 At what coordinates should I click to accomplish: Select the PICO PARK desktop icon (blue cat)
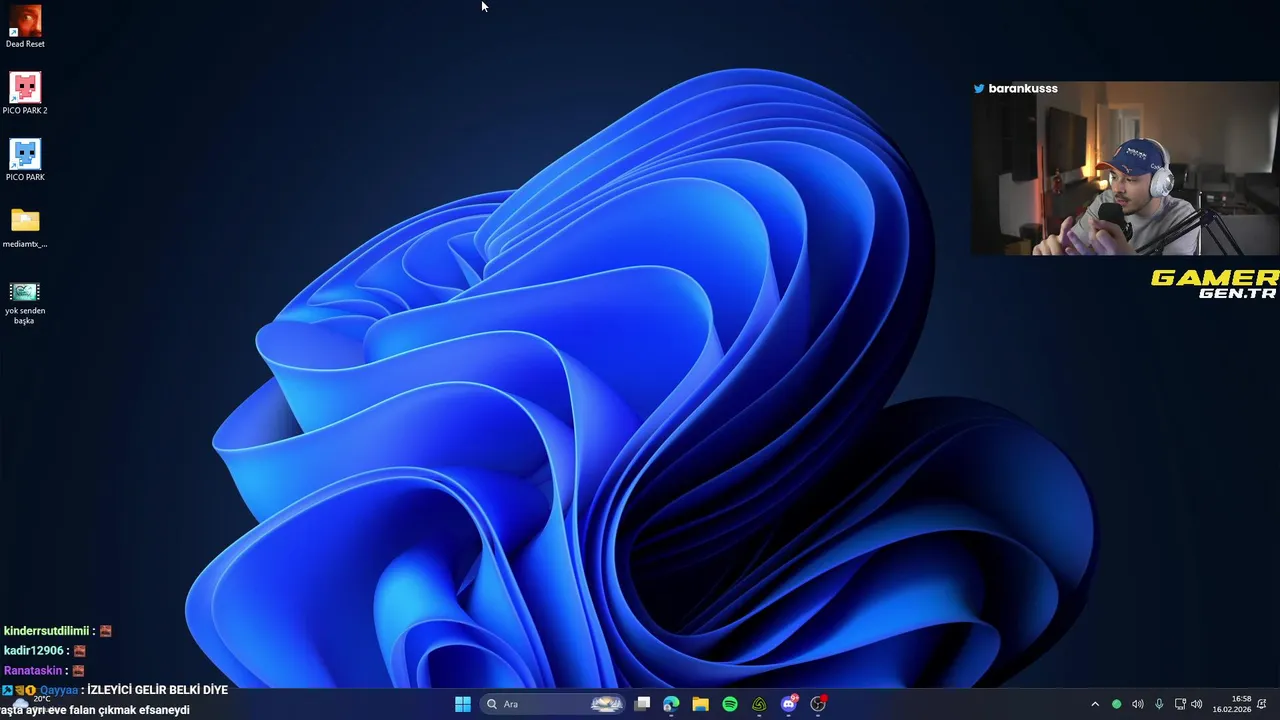(x=25, y=160)
